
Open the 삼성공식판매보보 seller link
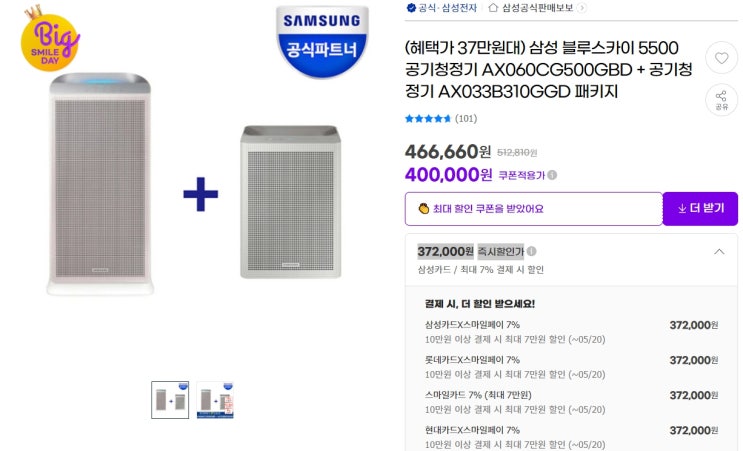[x=537, y=7]
